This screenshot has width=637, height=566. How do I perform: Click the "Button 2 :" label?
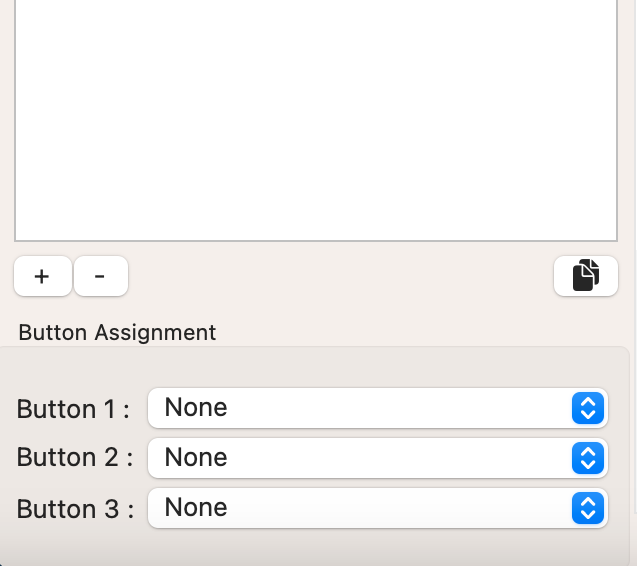coord(75,457)
